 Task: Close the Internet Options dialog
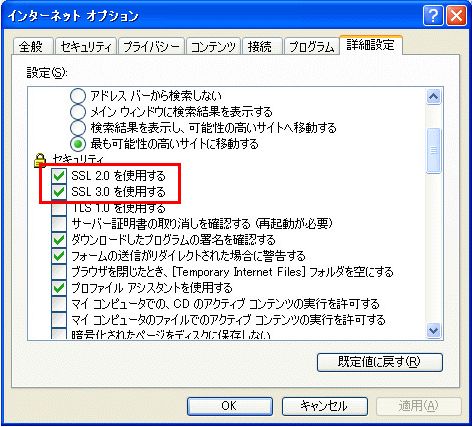point(456,16)
